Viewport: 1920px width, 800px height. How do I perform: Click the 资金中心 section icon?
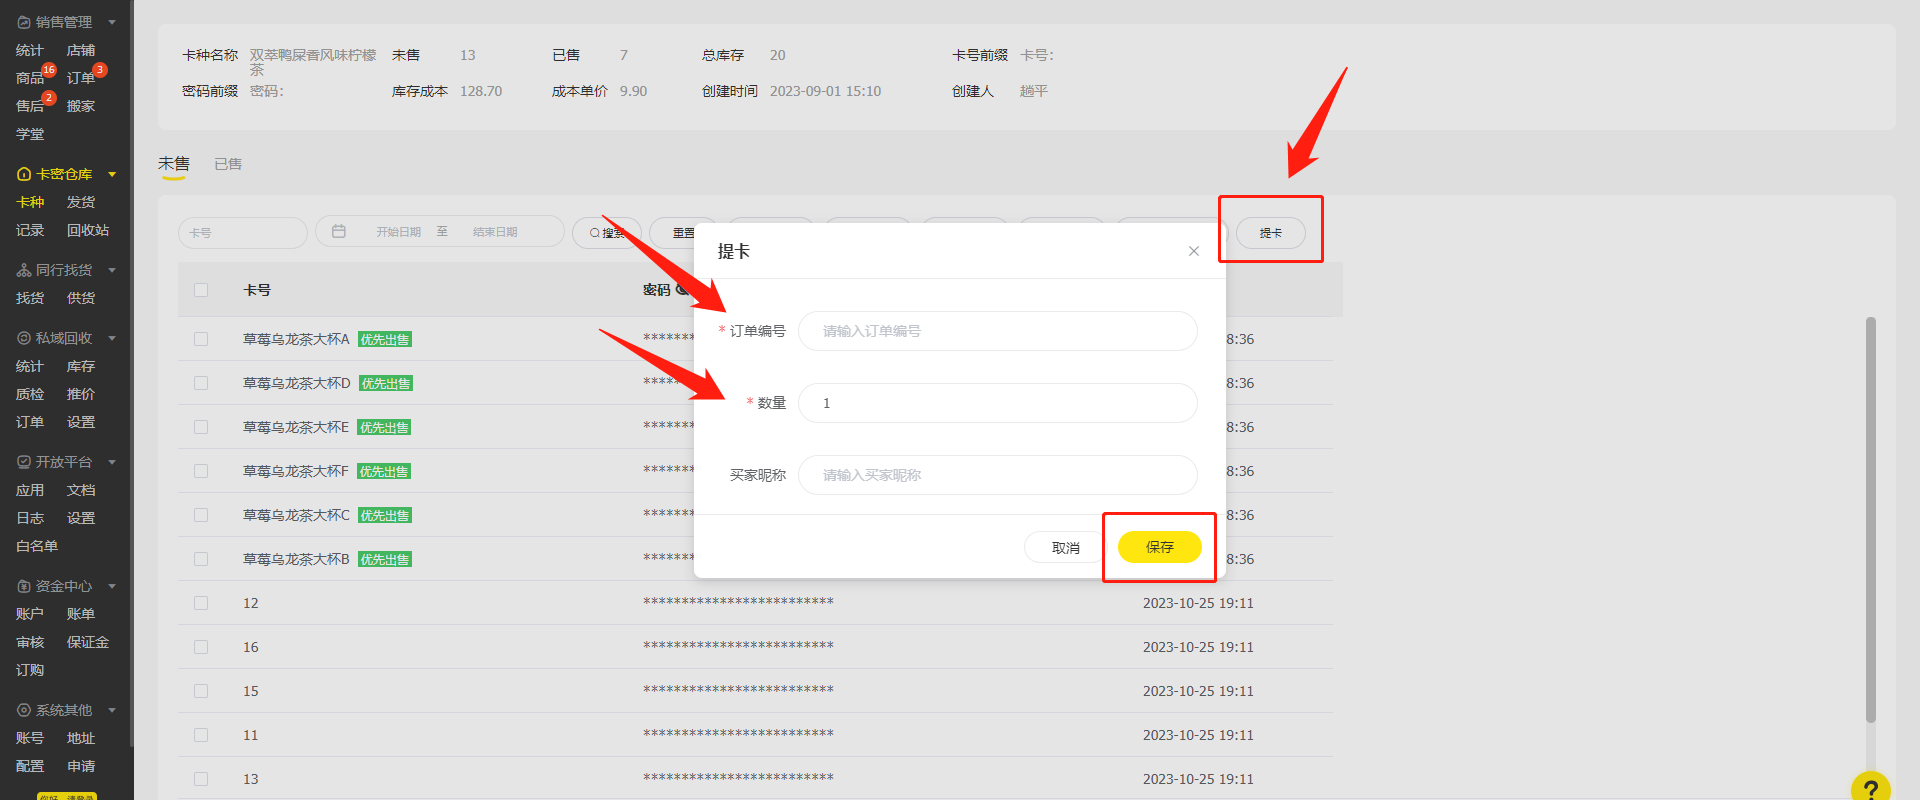24,586
